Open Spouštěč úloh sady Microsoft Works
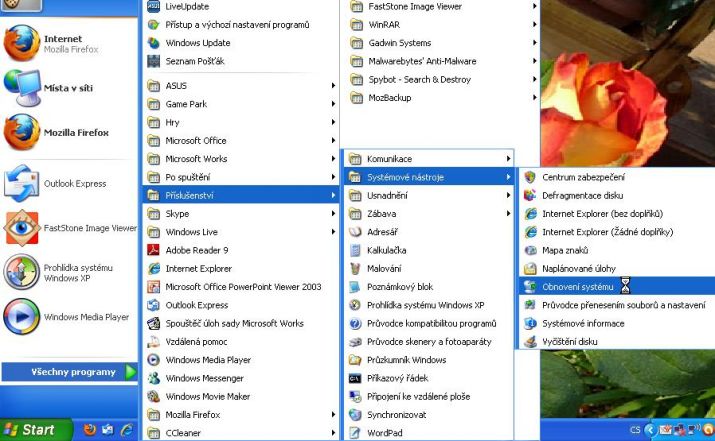 (x=241, y=323)
